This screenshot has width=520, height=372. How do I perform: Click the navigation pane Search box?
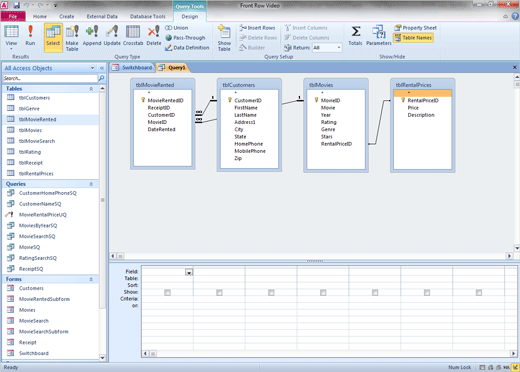(x=50, y=78)
